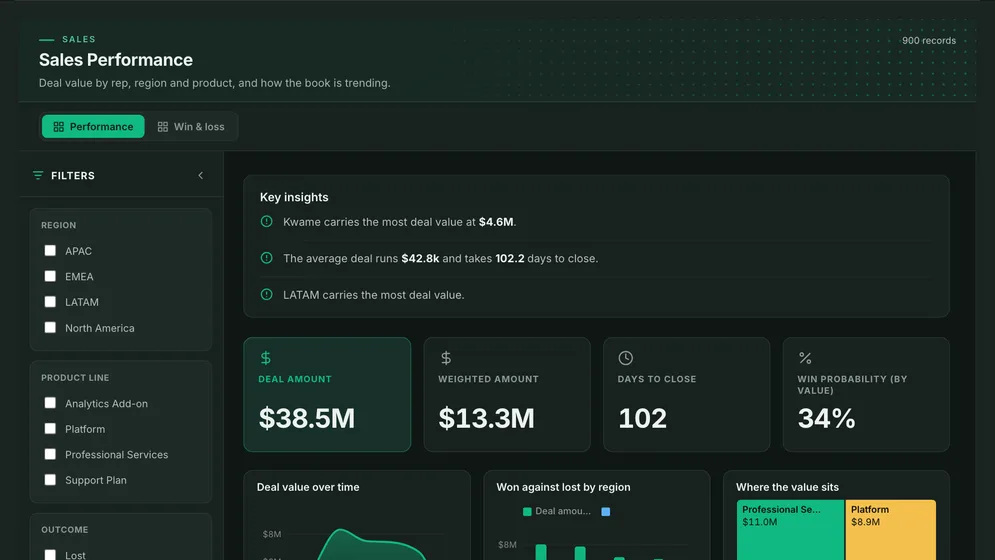Click the 'REGION' filter group heading

click(58, 225)
